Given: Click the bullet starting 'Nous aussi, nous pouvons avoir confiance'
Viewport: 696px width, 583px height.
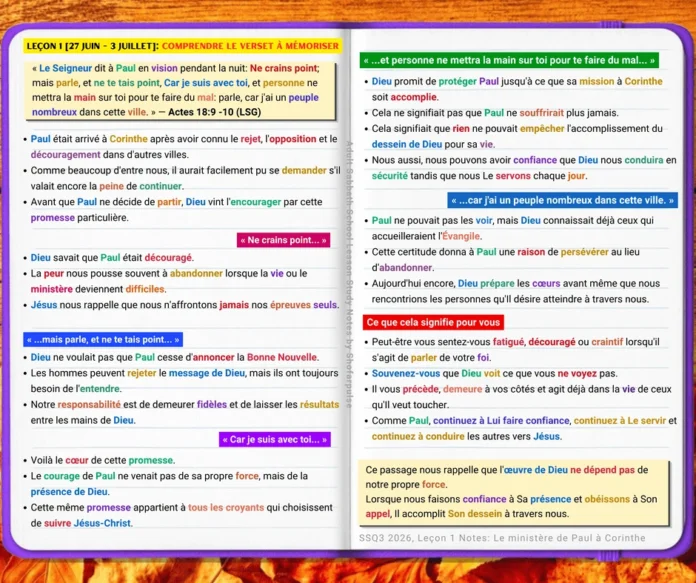Looking at the screenshot, I should [521, 168].
